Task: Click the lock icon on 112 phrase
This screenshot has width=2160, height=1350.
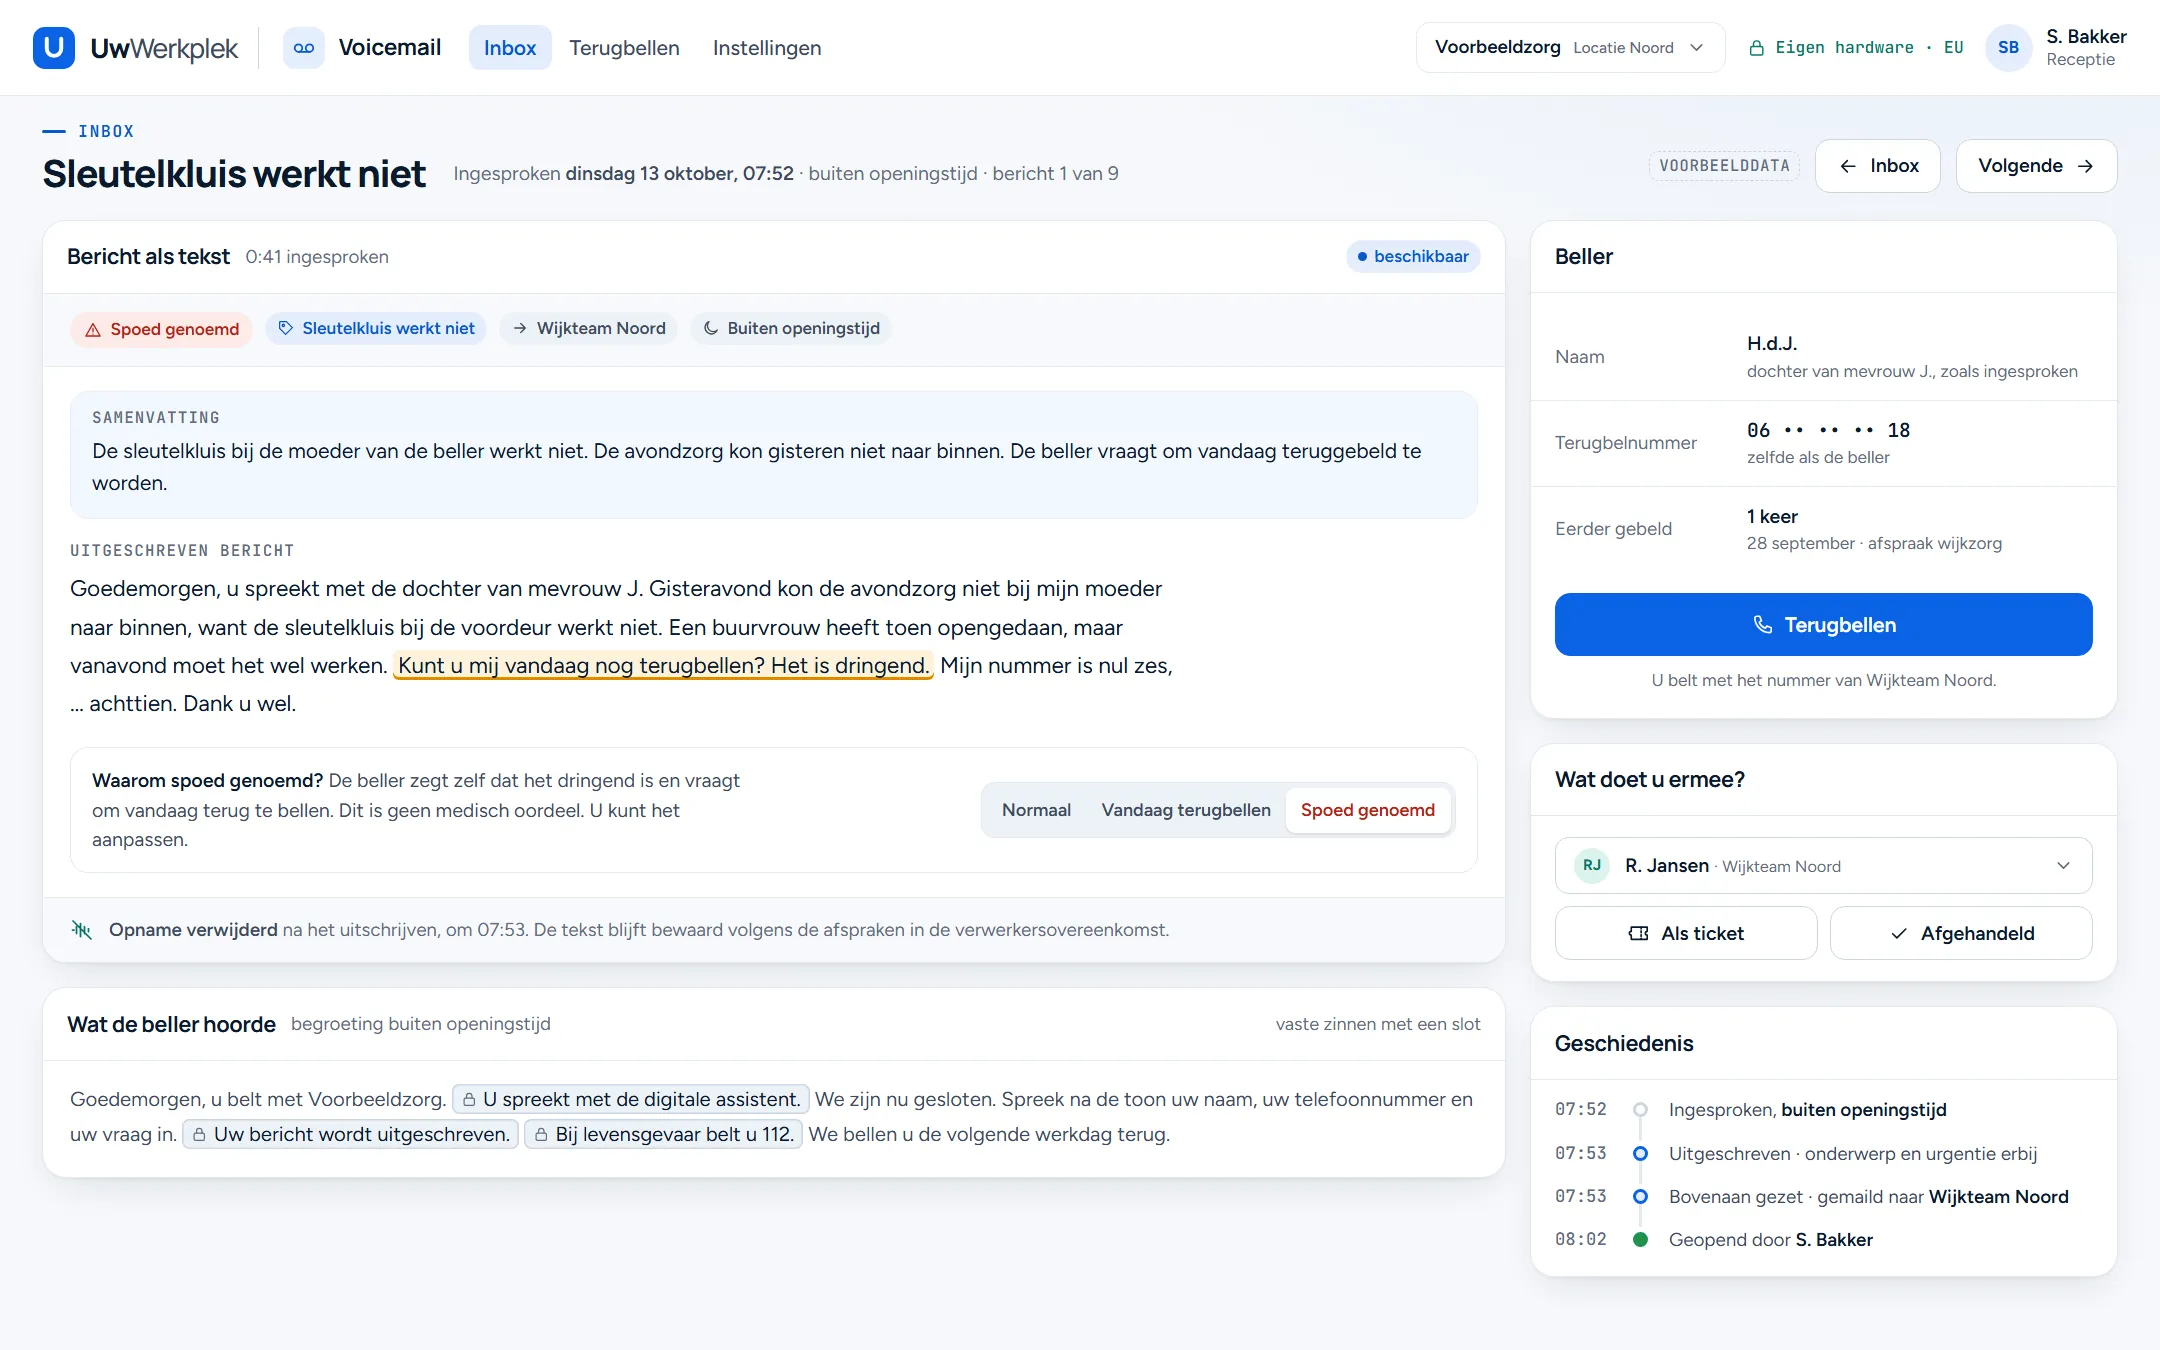Action: coord(541,1135)
